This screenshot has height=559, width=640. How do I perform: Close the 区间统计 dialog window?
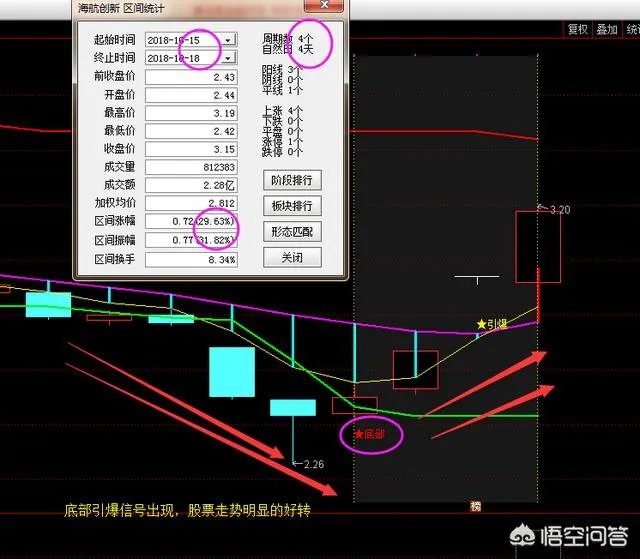(324, 5)
